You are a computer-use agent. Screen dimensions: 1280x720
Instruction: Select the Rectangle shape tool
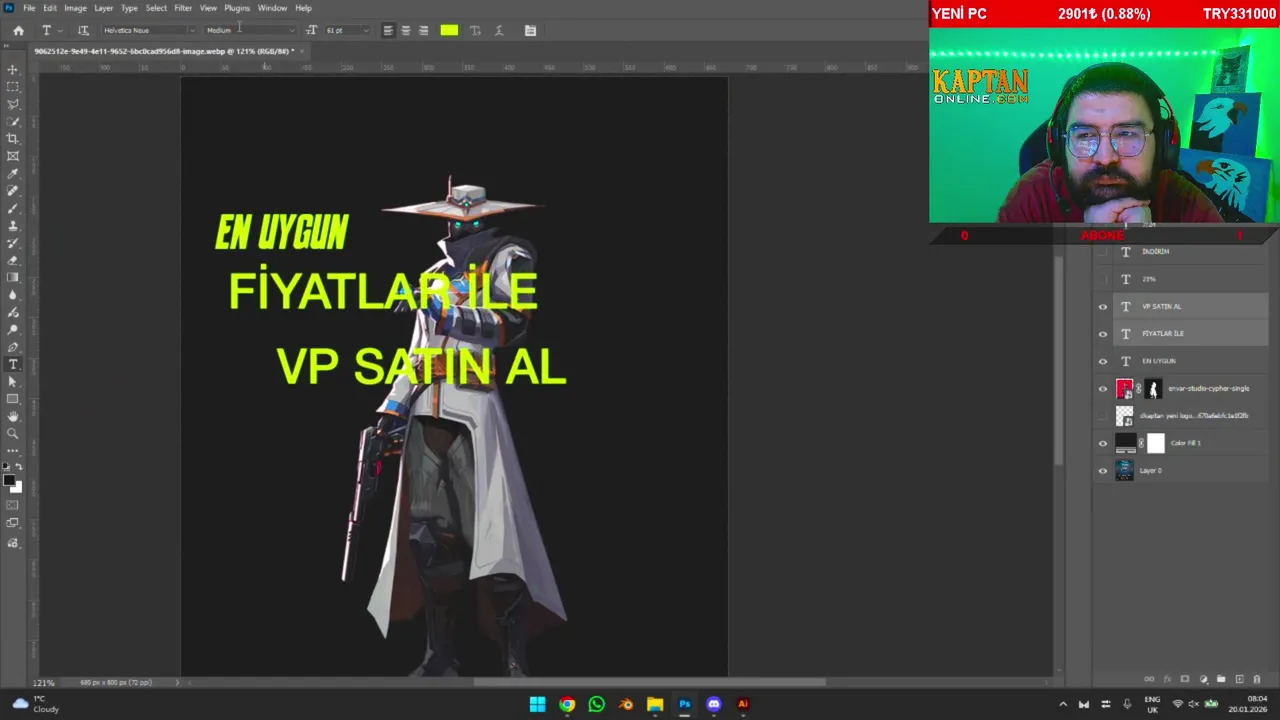13,399
